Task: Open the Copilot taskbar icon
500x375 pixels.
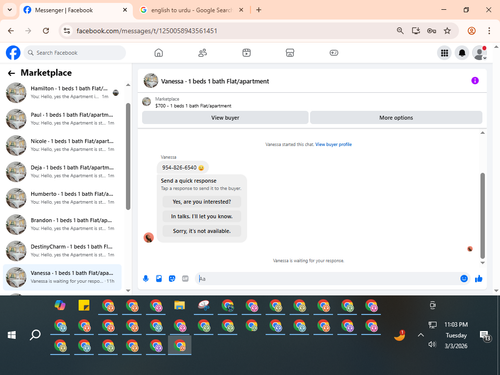Action: click(x=60, y=305)
